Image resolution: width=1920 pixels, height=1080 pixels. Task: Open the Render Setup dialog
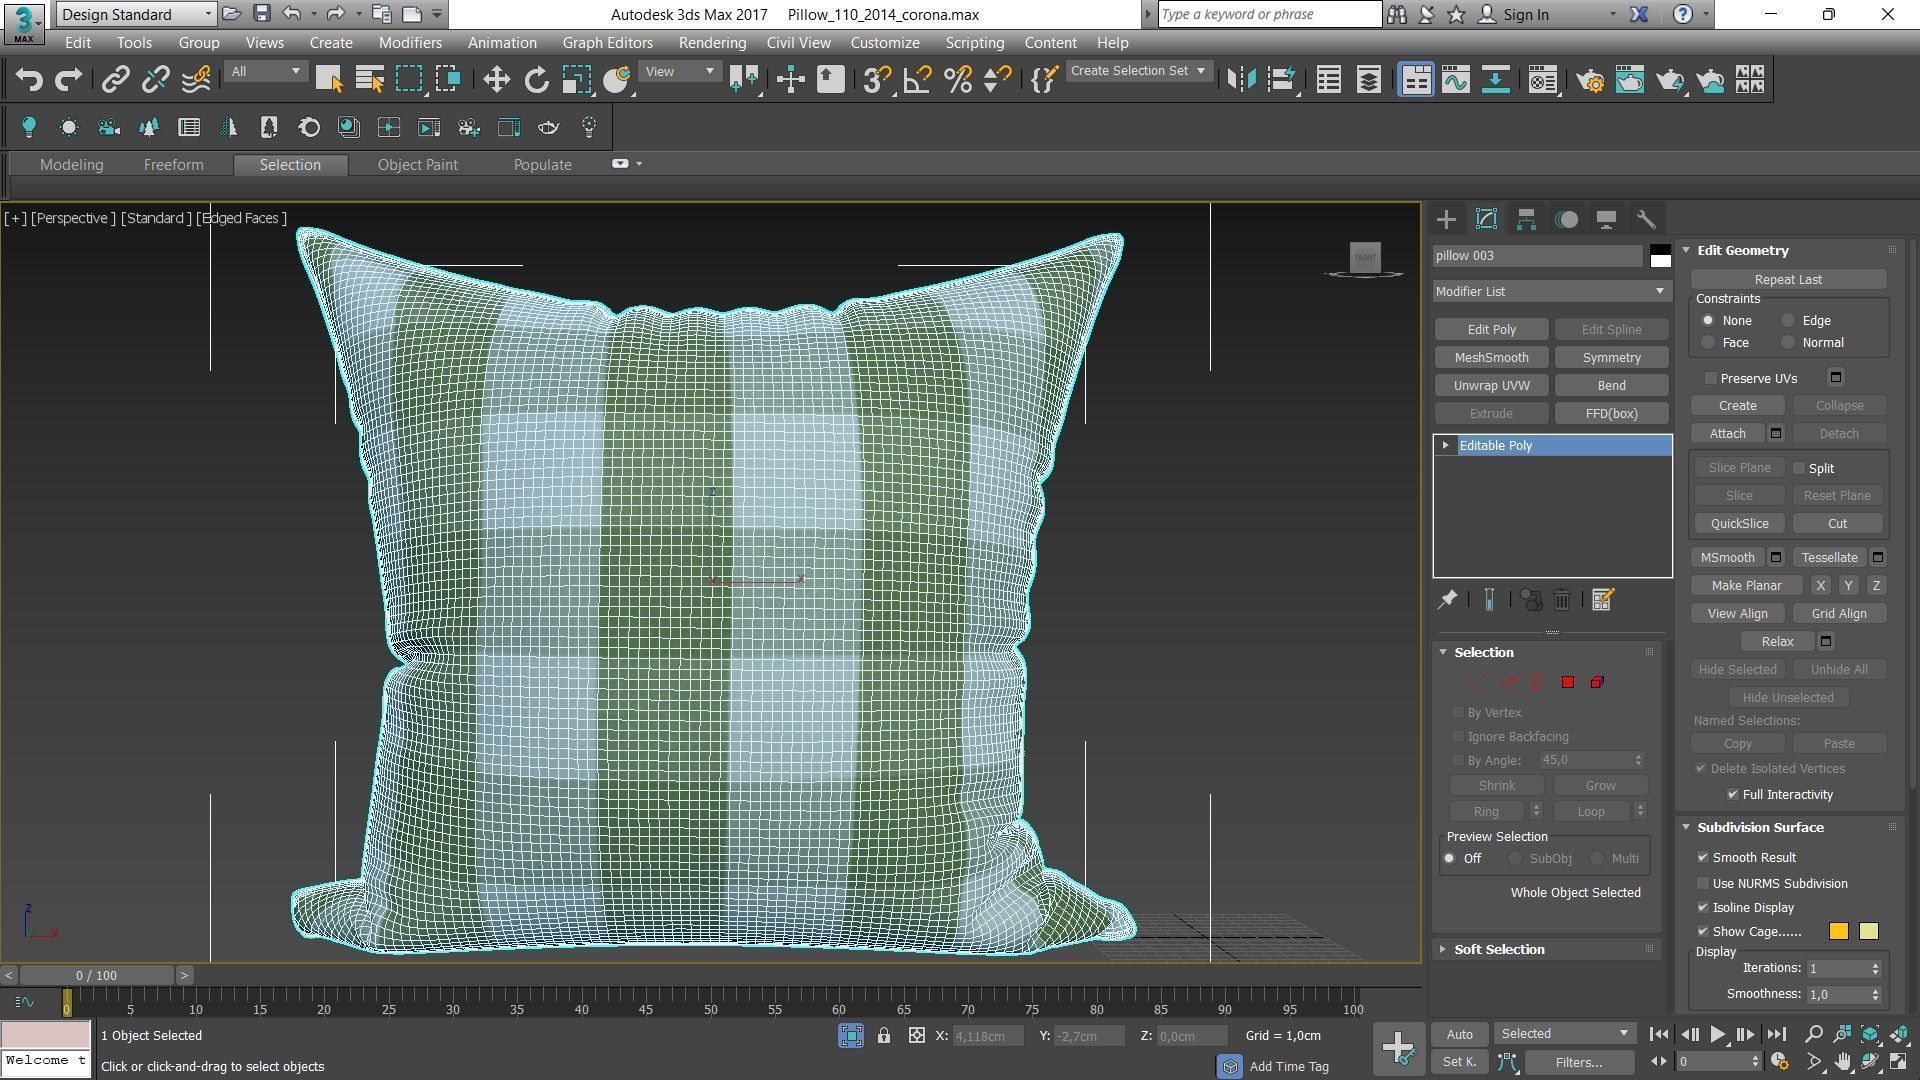[x=1590, y=80]
